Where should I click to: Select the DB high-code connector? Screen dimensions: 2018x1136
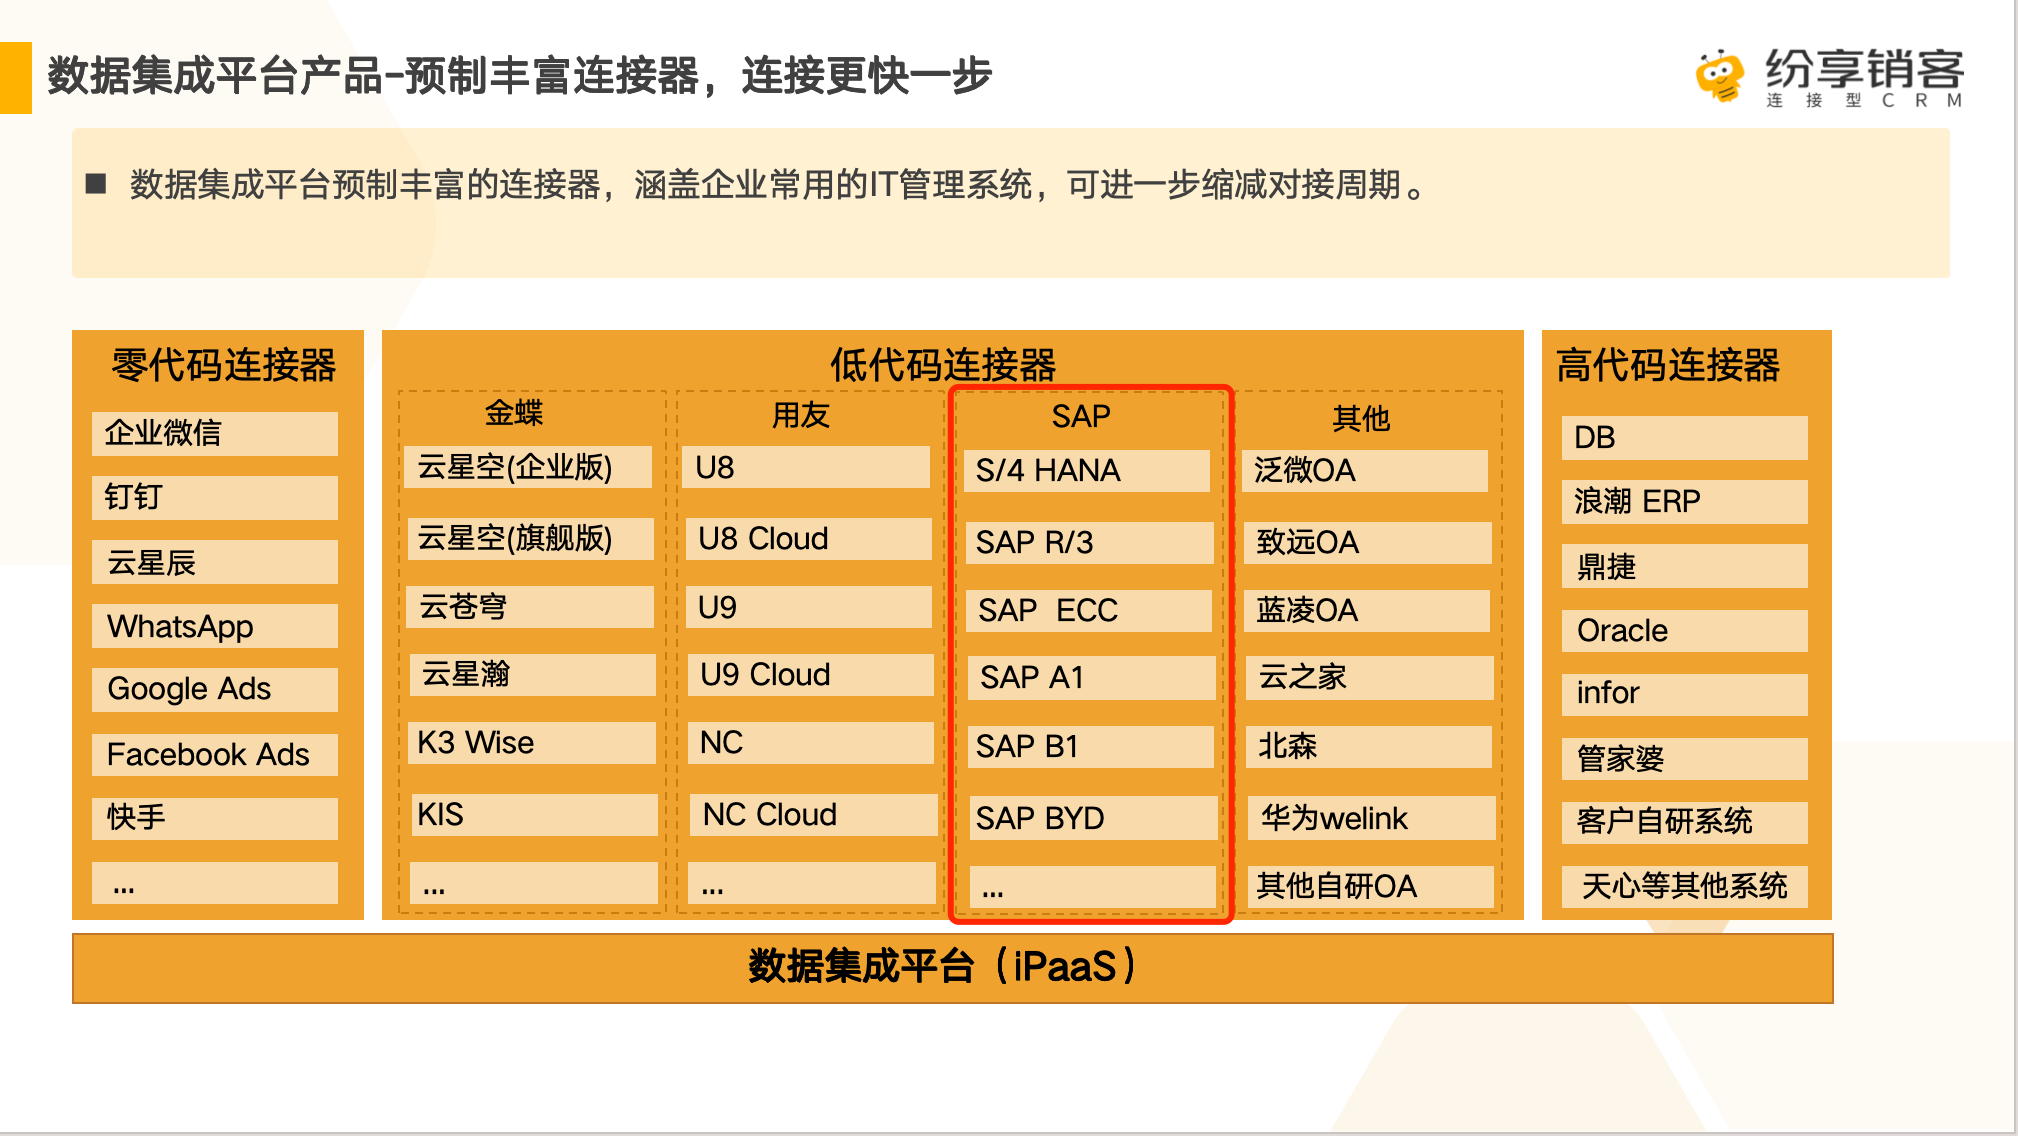pyautogui.click(x=1685, y=438)
